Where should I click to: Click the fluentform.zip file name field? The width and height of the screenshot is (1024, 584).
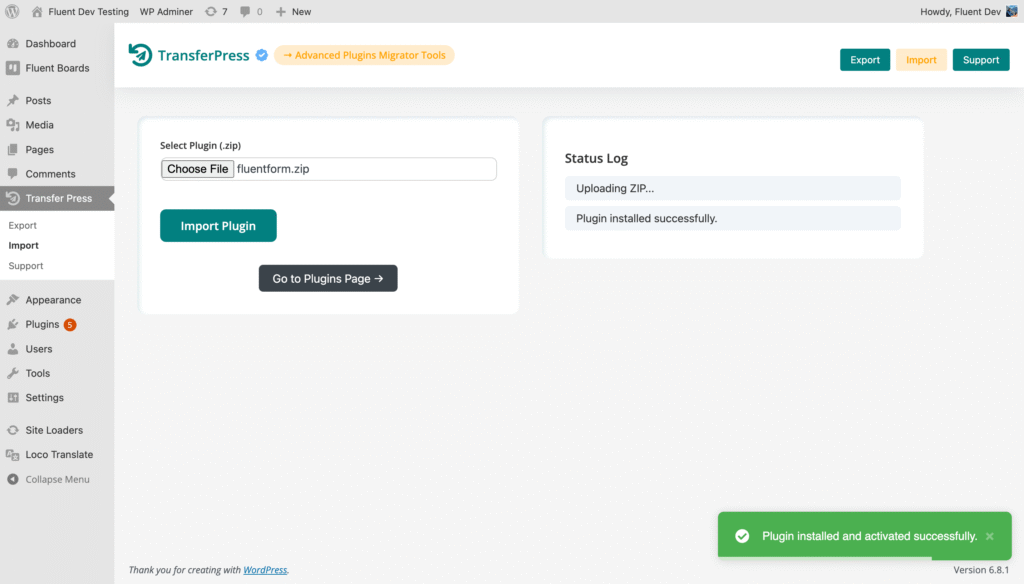(x=328, y=169)
